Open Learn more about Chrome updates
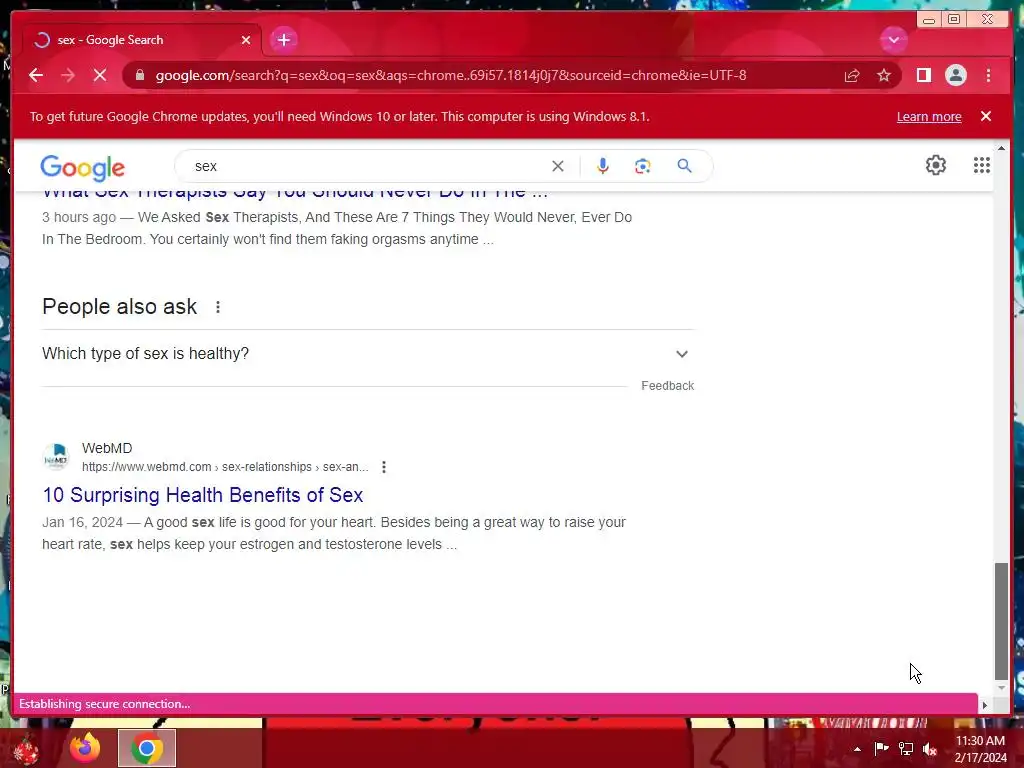This screenshot has height=768, width=1024. point(929,116)
